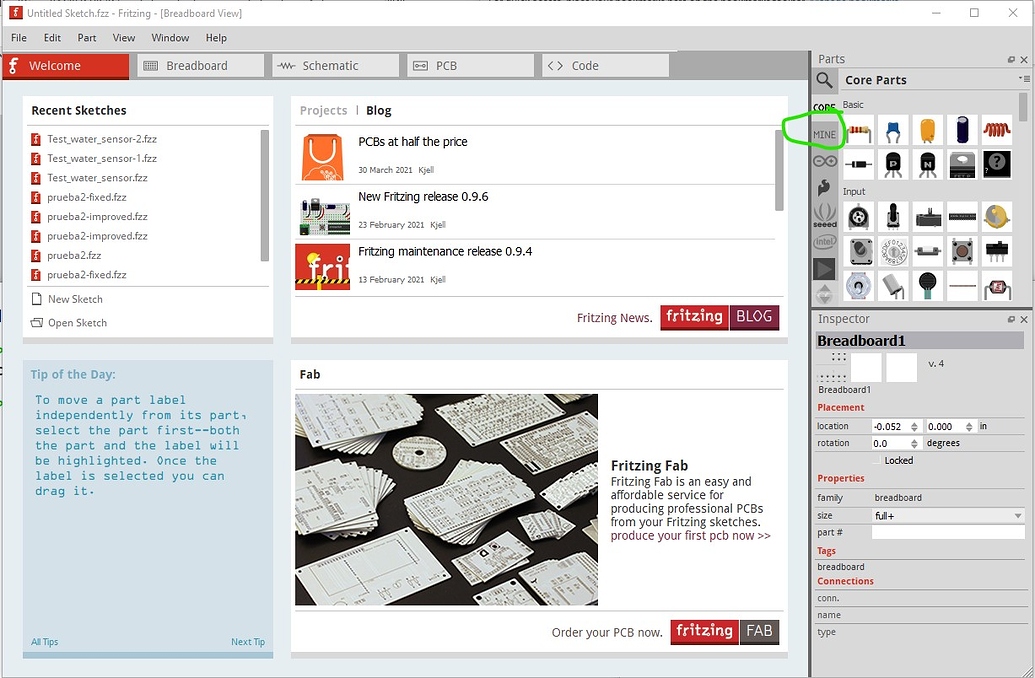1035x678 pixels.
Task: Open All Tips
Action: [x=44, y=642]
